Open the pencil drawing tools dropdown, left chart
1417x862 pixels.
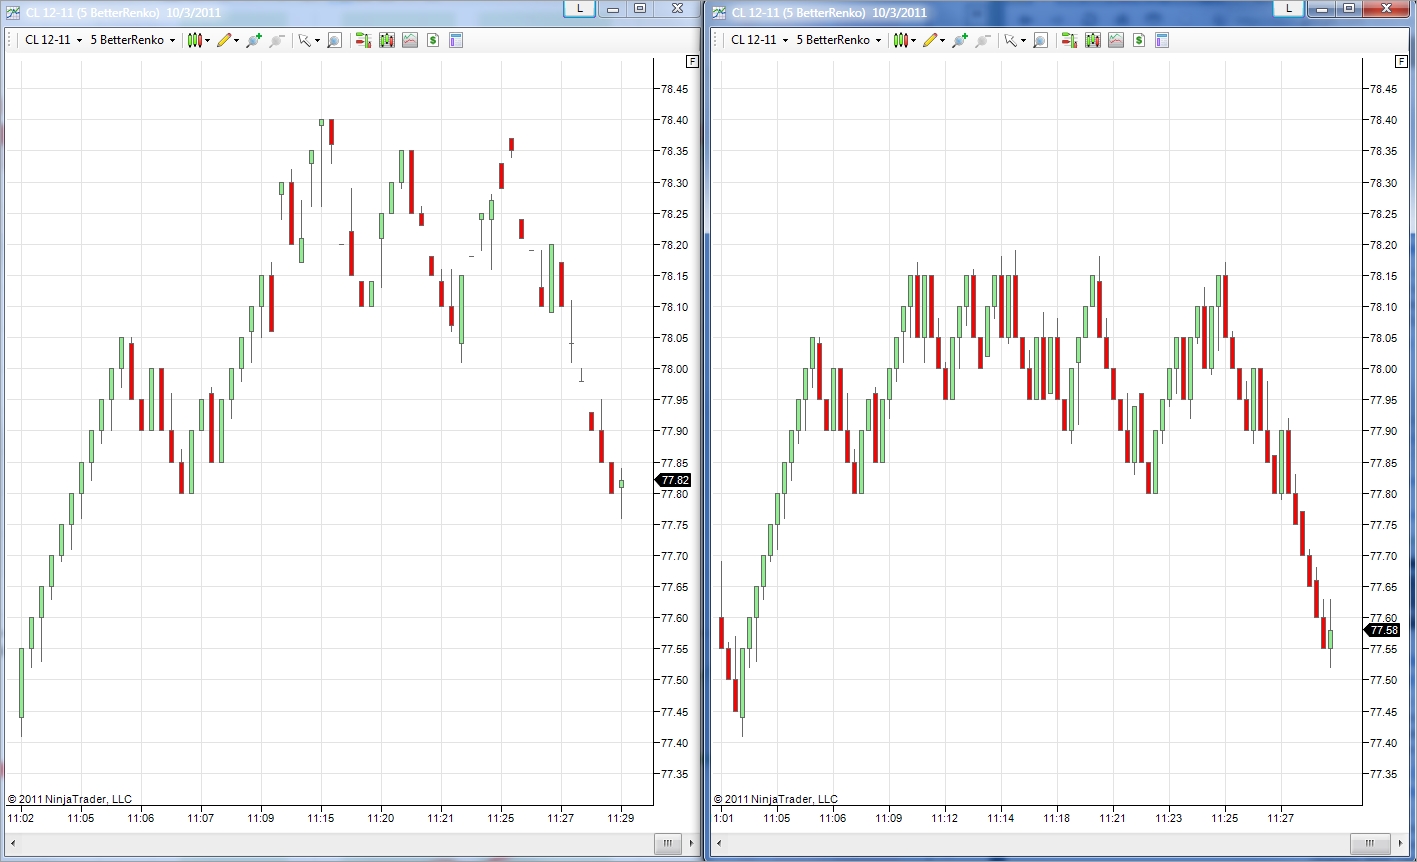[x=229, y=40]
